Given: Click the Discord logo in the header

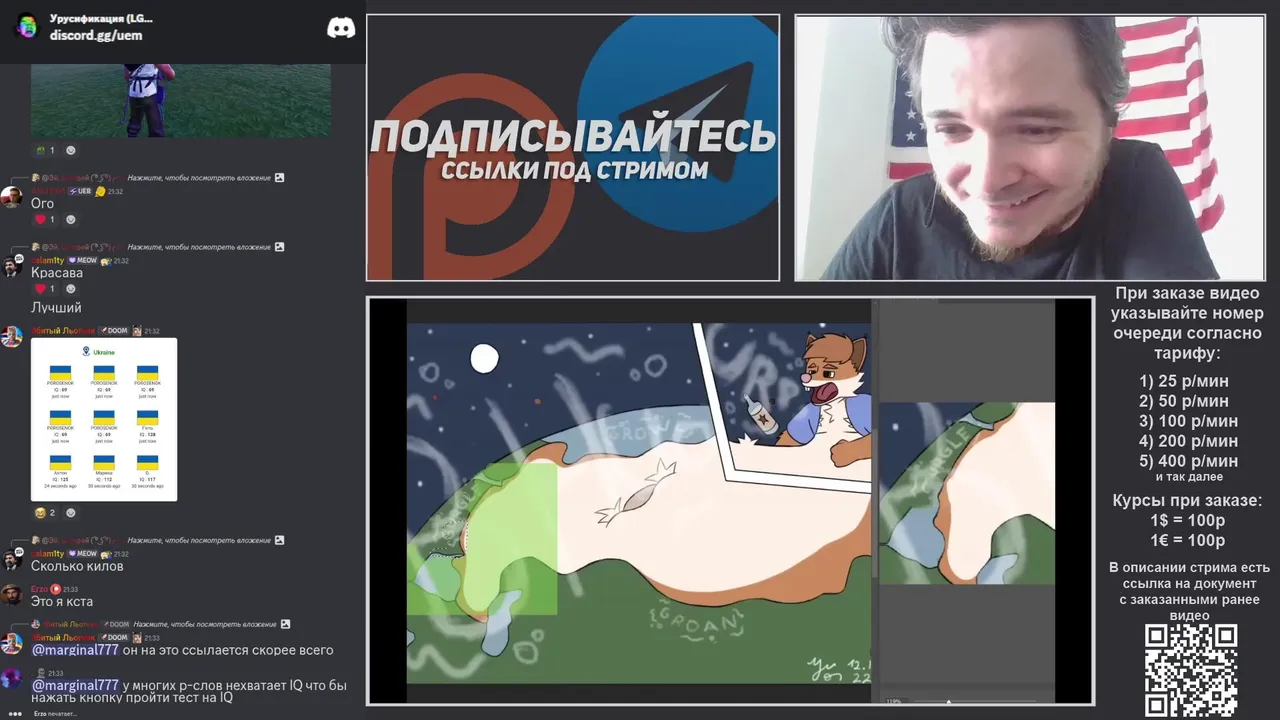Looking at the screenshot, I should point(341,28).
